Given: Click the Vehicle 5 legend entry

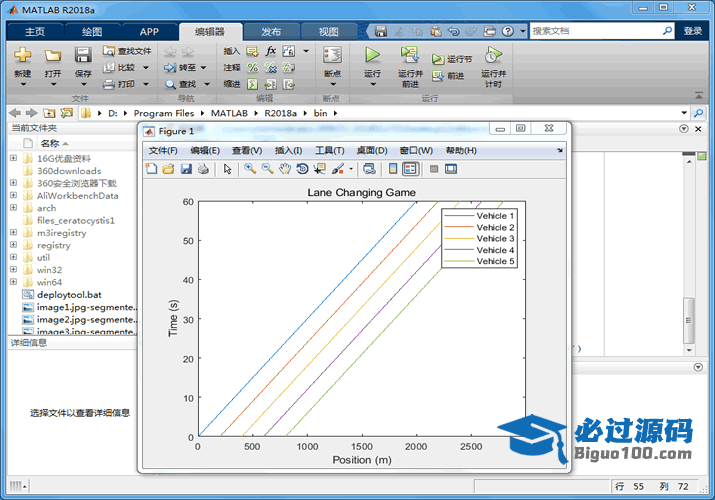Looking at the screenshot, I should point(479,261).
